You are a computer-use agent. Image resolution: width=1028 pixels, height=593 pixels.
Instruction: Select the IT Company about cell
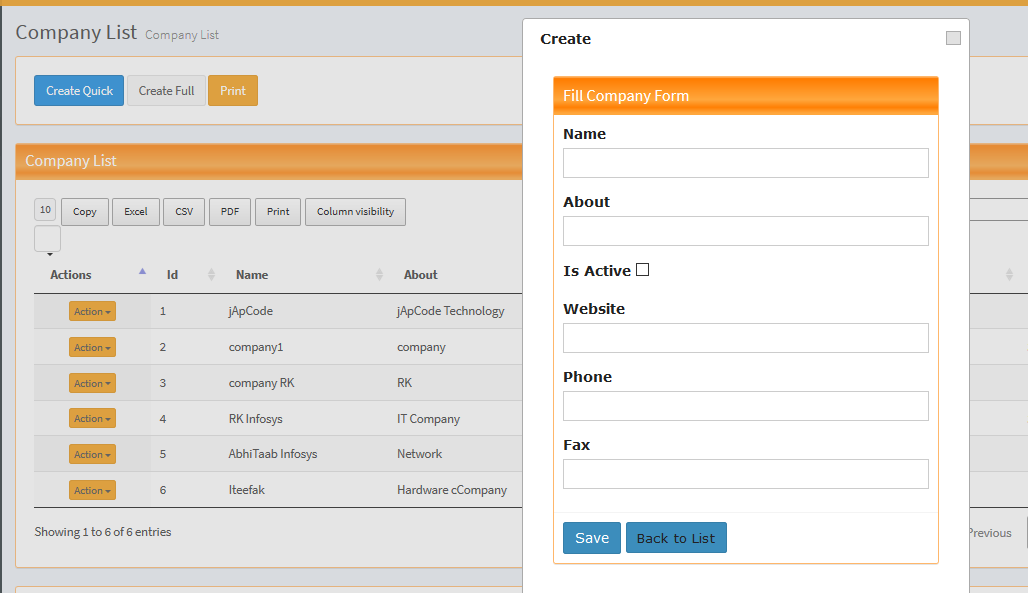(428, 419)
